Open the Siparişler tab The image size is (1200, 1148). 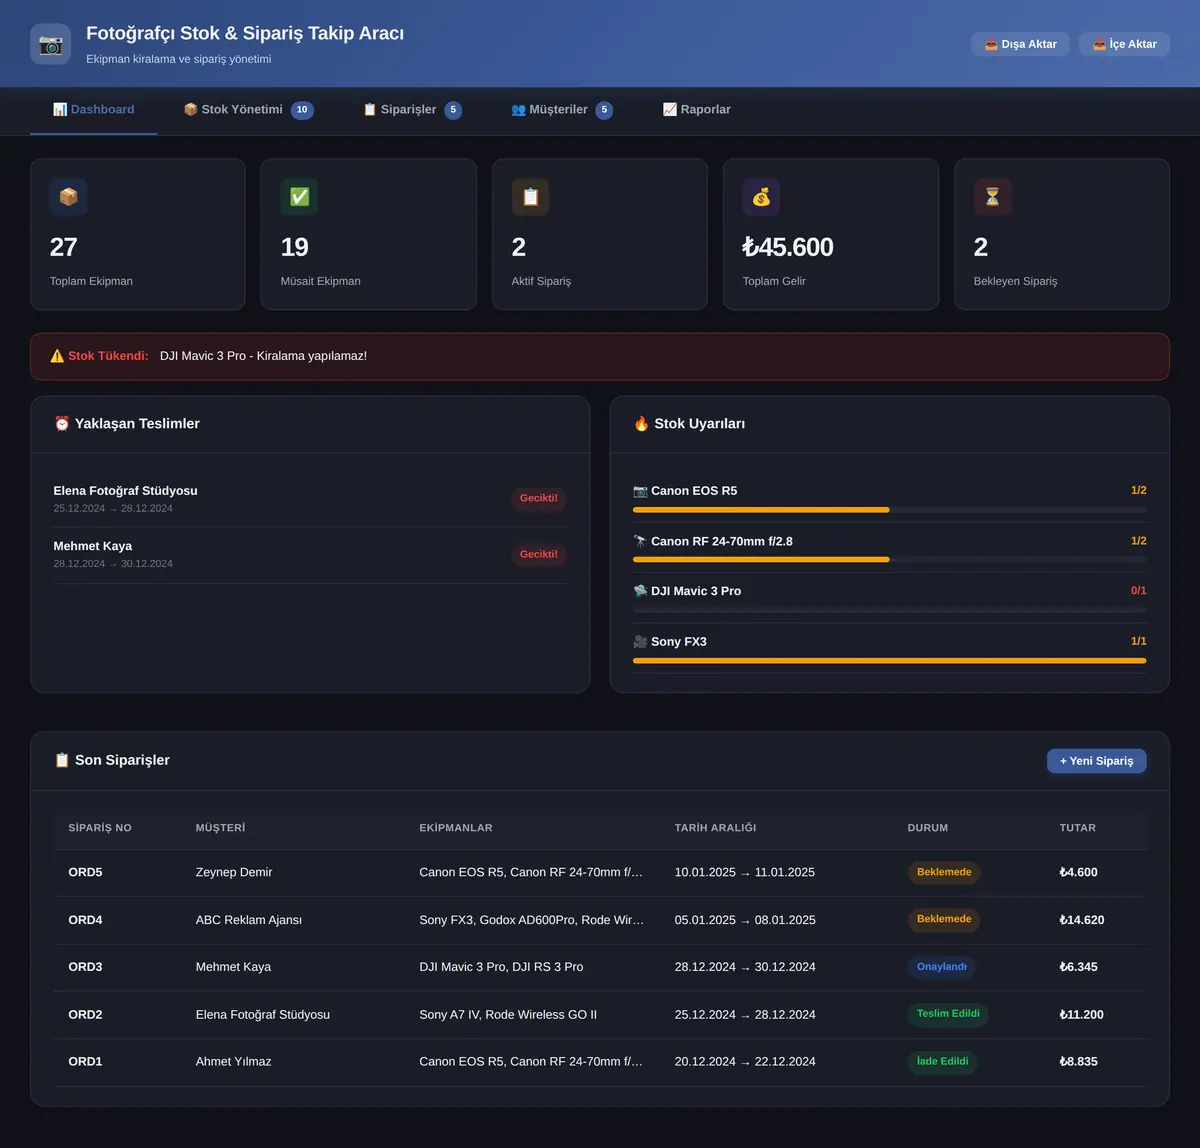click(x=412, y=110)
